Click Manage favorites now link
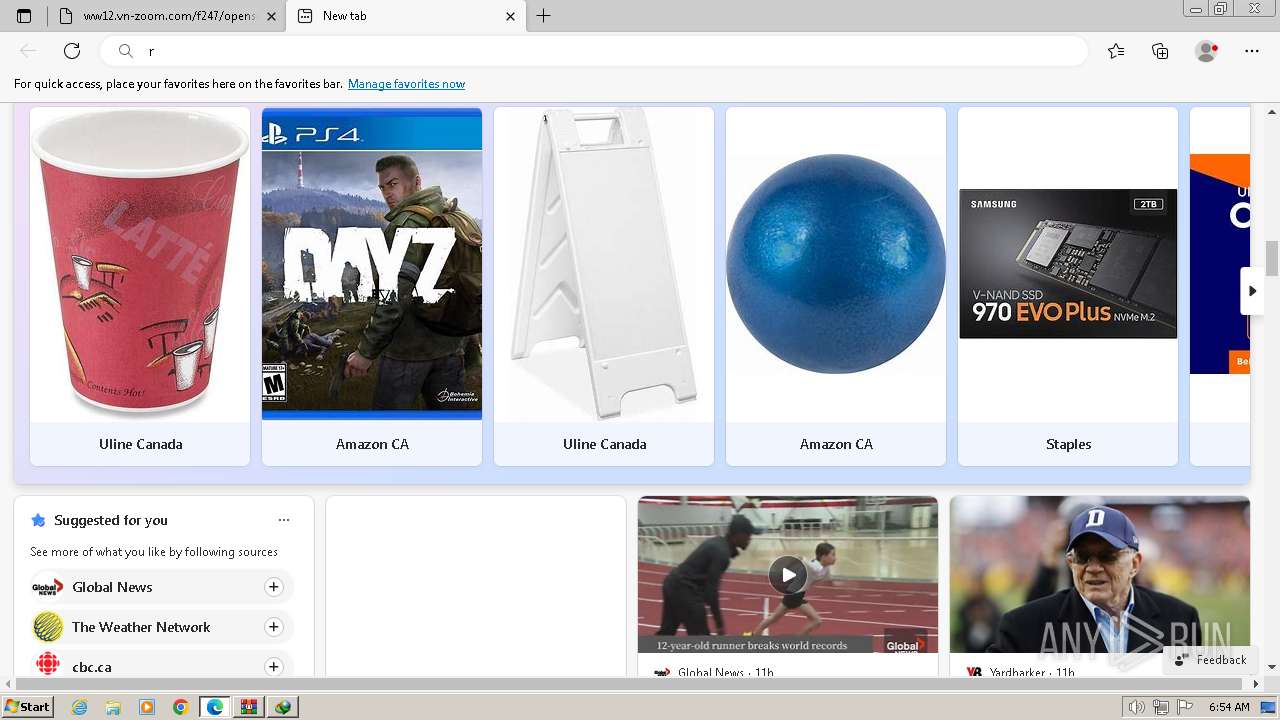 406,84
